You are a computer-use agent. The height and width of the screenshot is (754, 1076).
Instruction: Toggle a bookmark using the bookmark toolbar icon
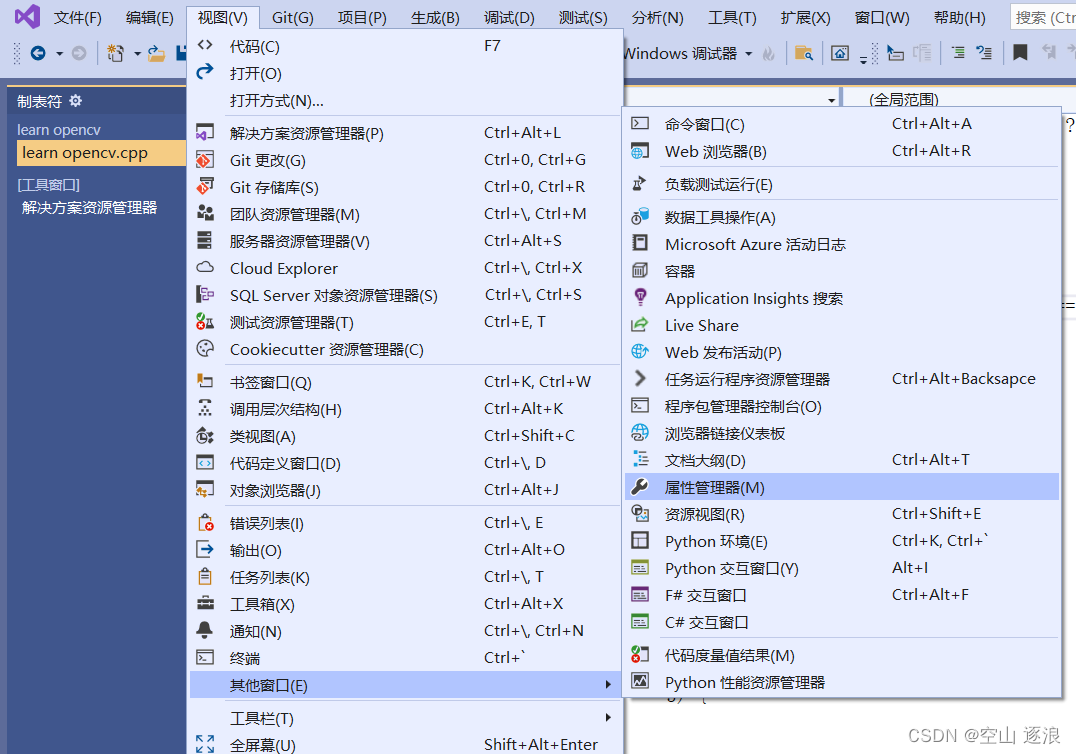tap(1019, 53)
